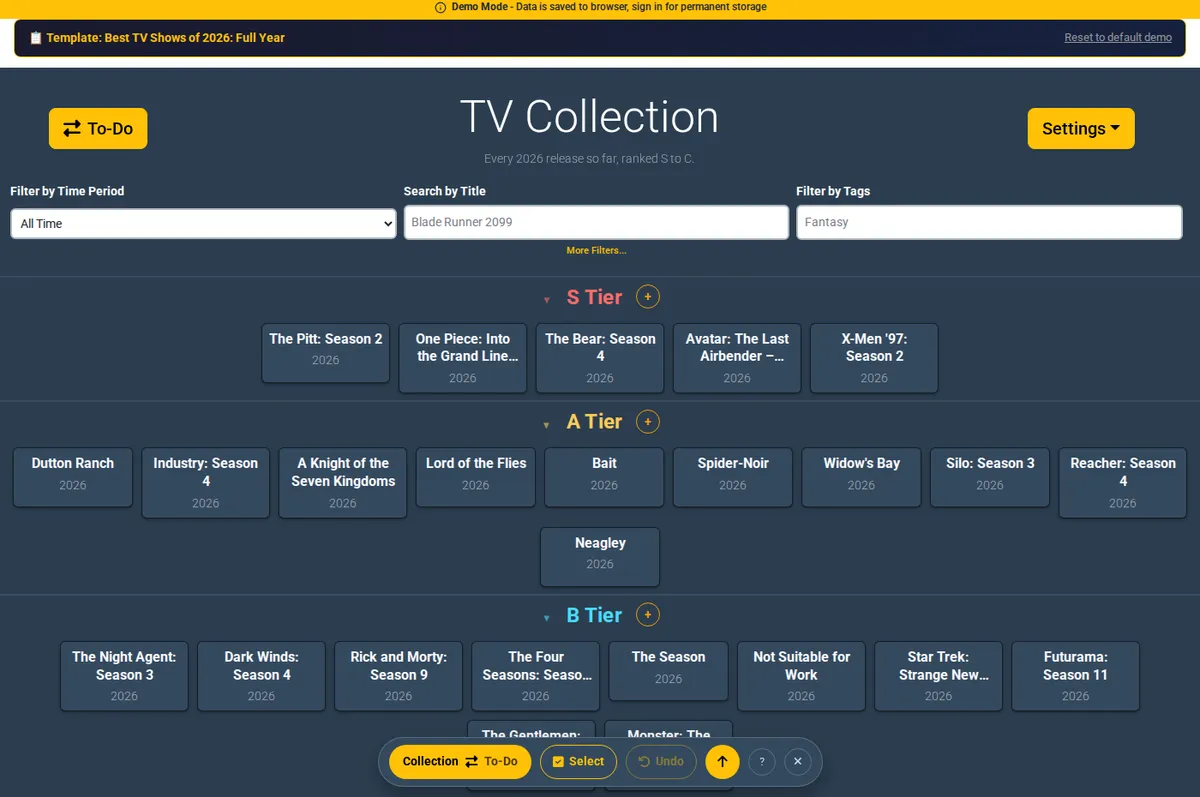This screenshot has width=1200, height=797.
Task: Open The Pitt: Season 2 card
Action: [x=326, y=352]
